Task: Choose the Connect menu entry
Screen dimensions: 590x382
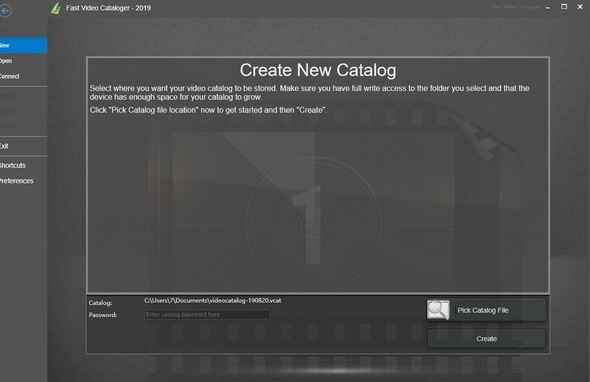Action: point(23,76)
